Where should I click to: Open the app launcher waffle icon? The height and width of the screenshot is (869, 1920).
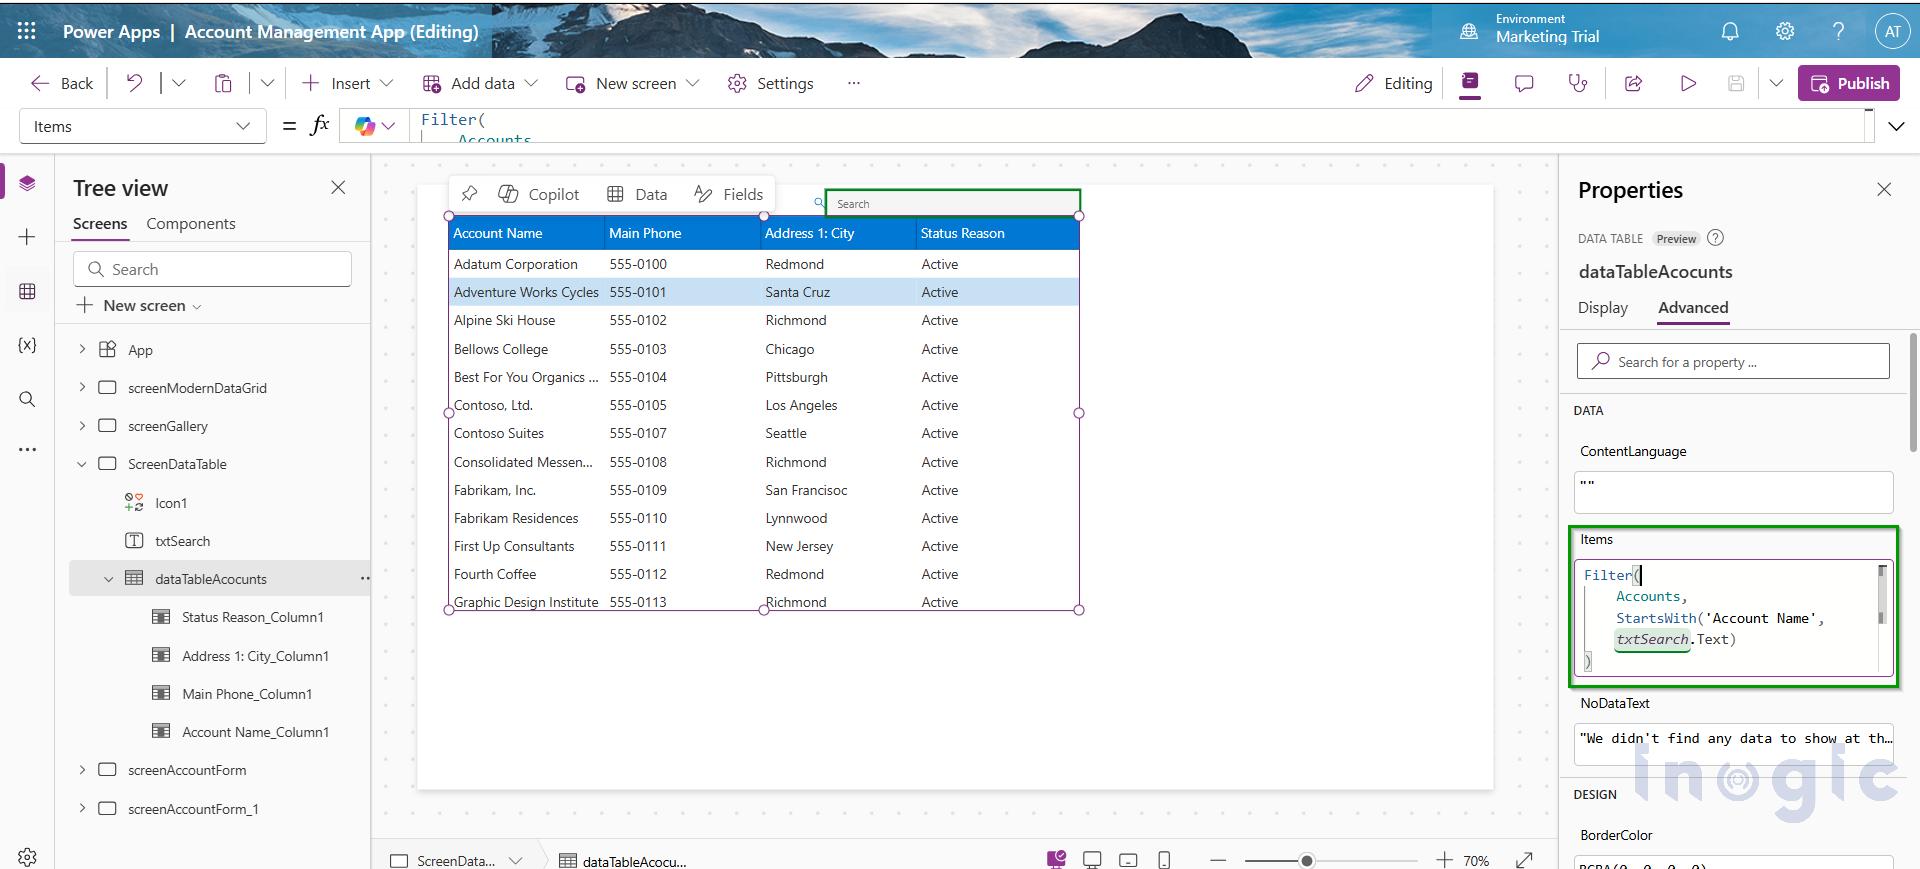tap(27, 31)
